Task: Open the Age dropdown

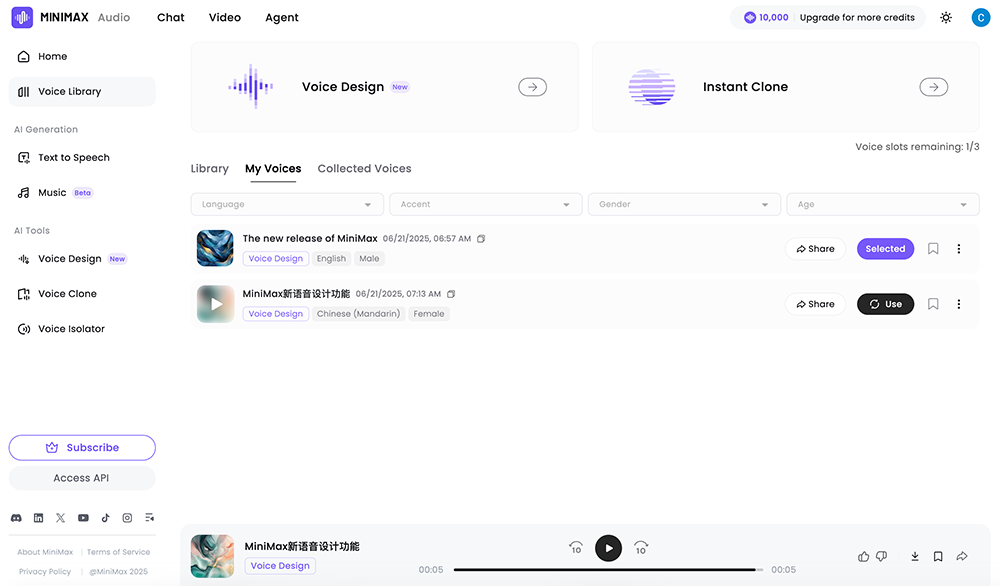Action: [x=882, y=203]
